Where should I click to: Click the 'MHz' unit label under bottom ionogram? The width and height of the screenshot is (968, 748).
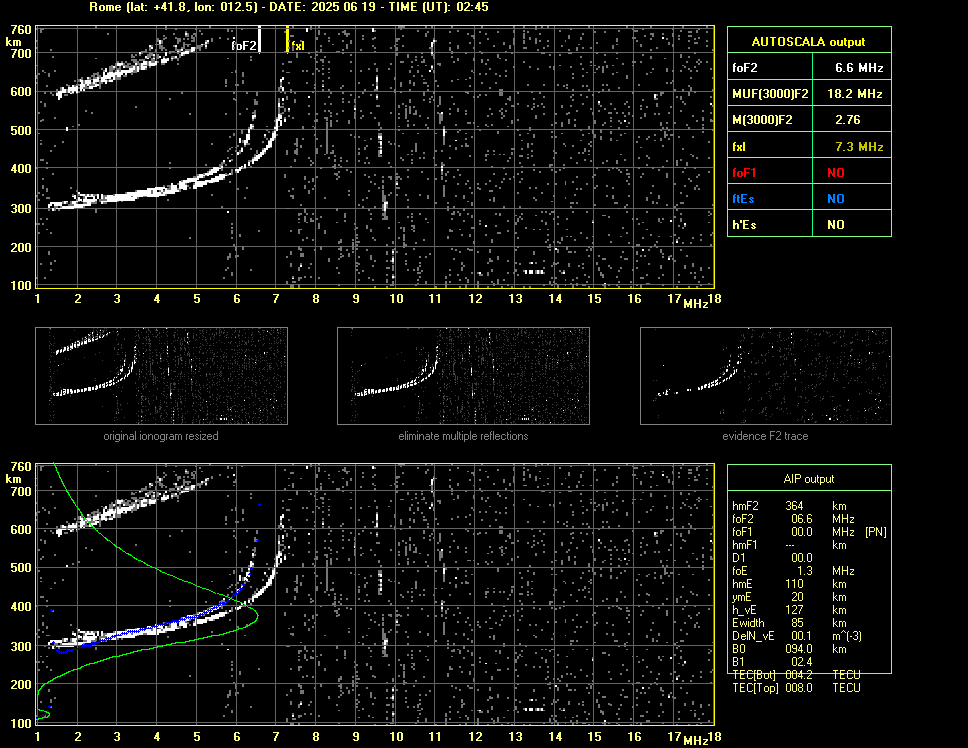pos(695,741)
